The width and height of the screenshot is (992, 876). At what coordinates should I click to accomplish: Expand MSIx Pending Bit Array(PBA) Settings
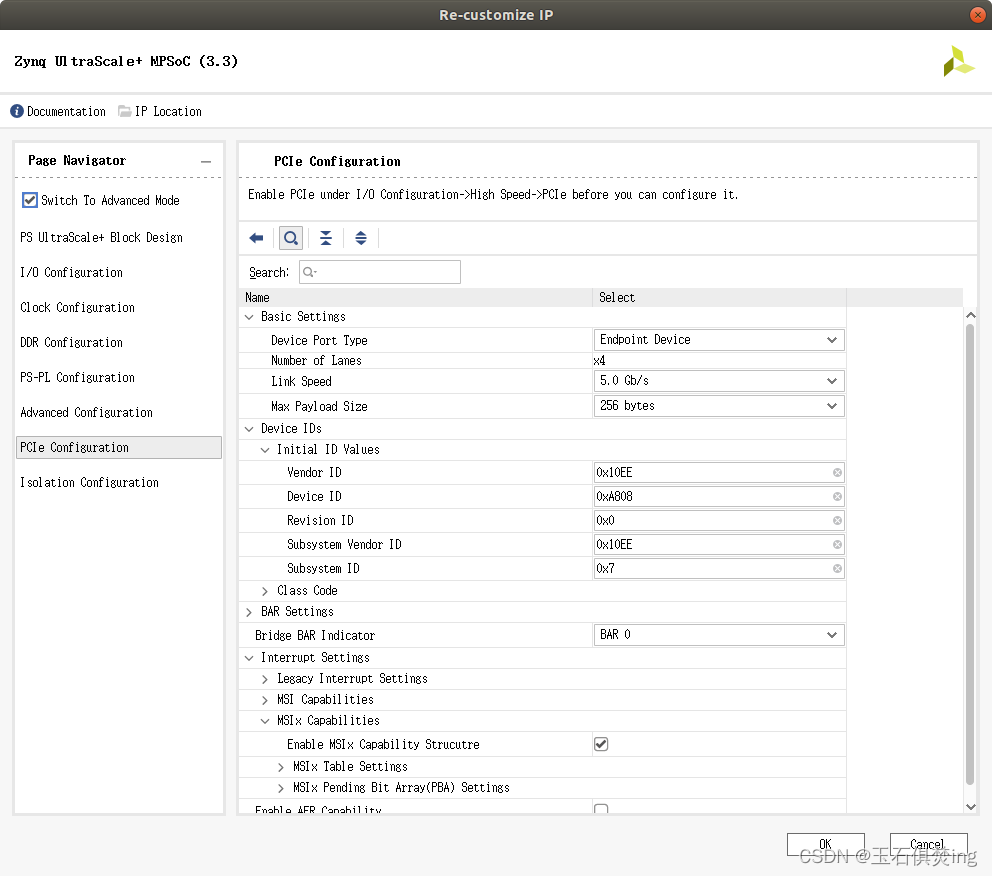coord(281,788)
